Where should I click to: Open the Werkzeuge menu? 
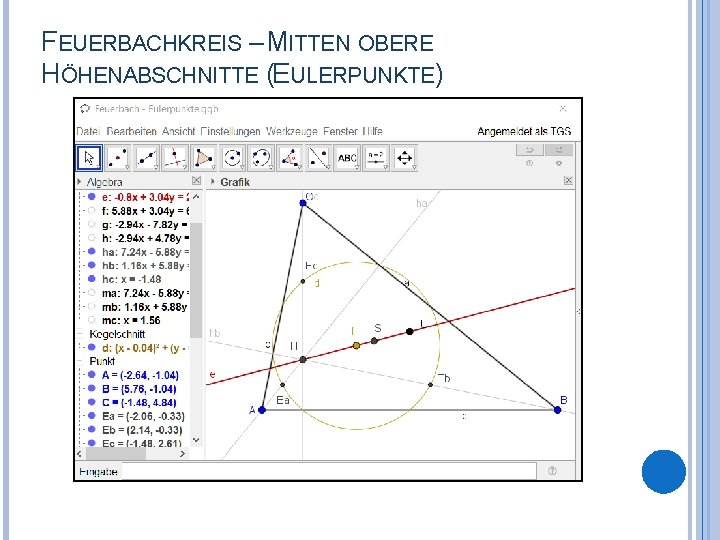pyautogui.click(x=292, y=131)
